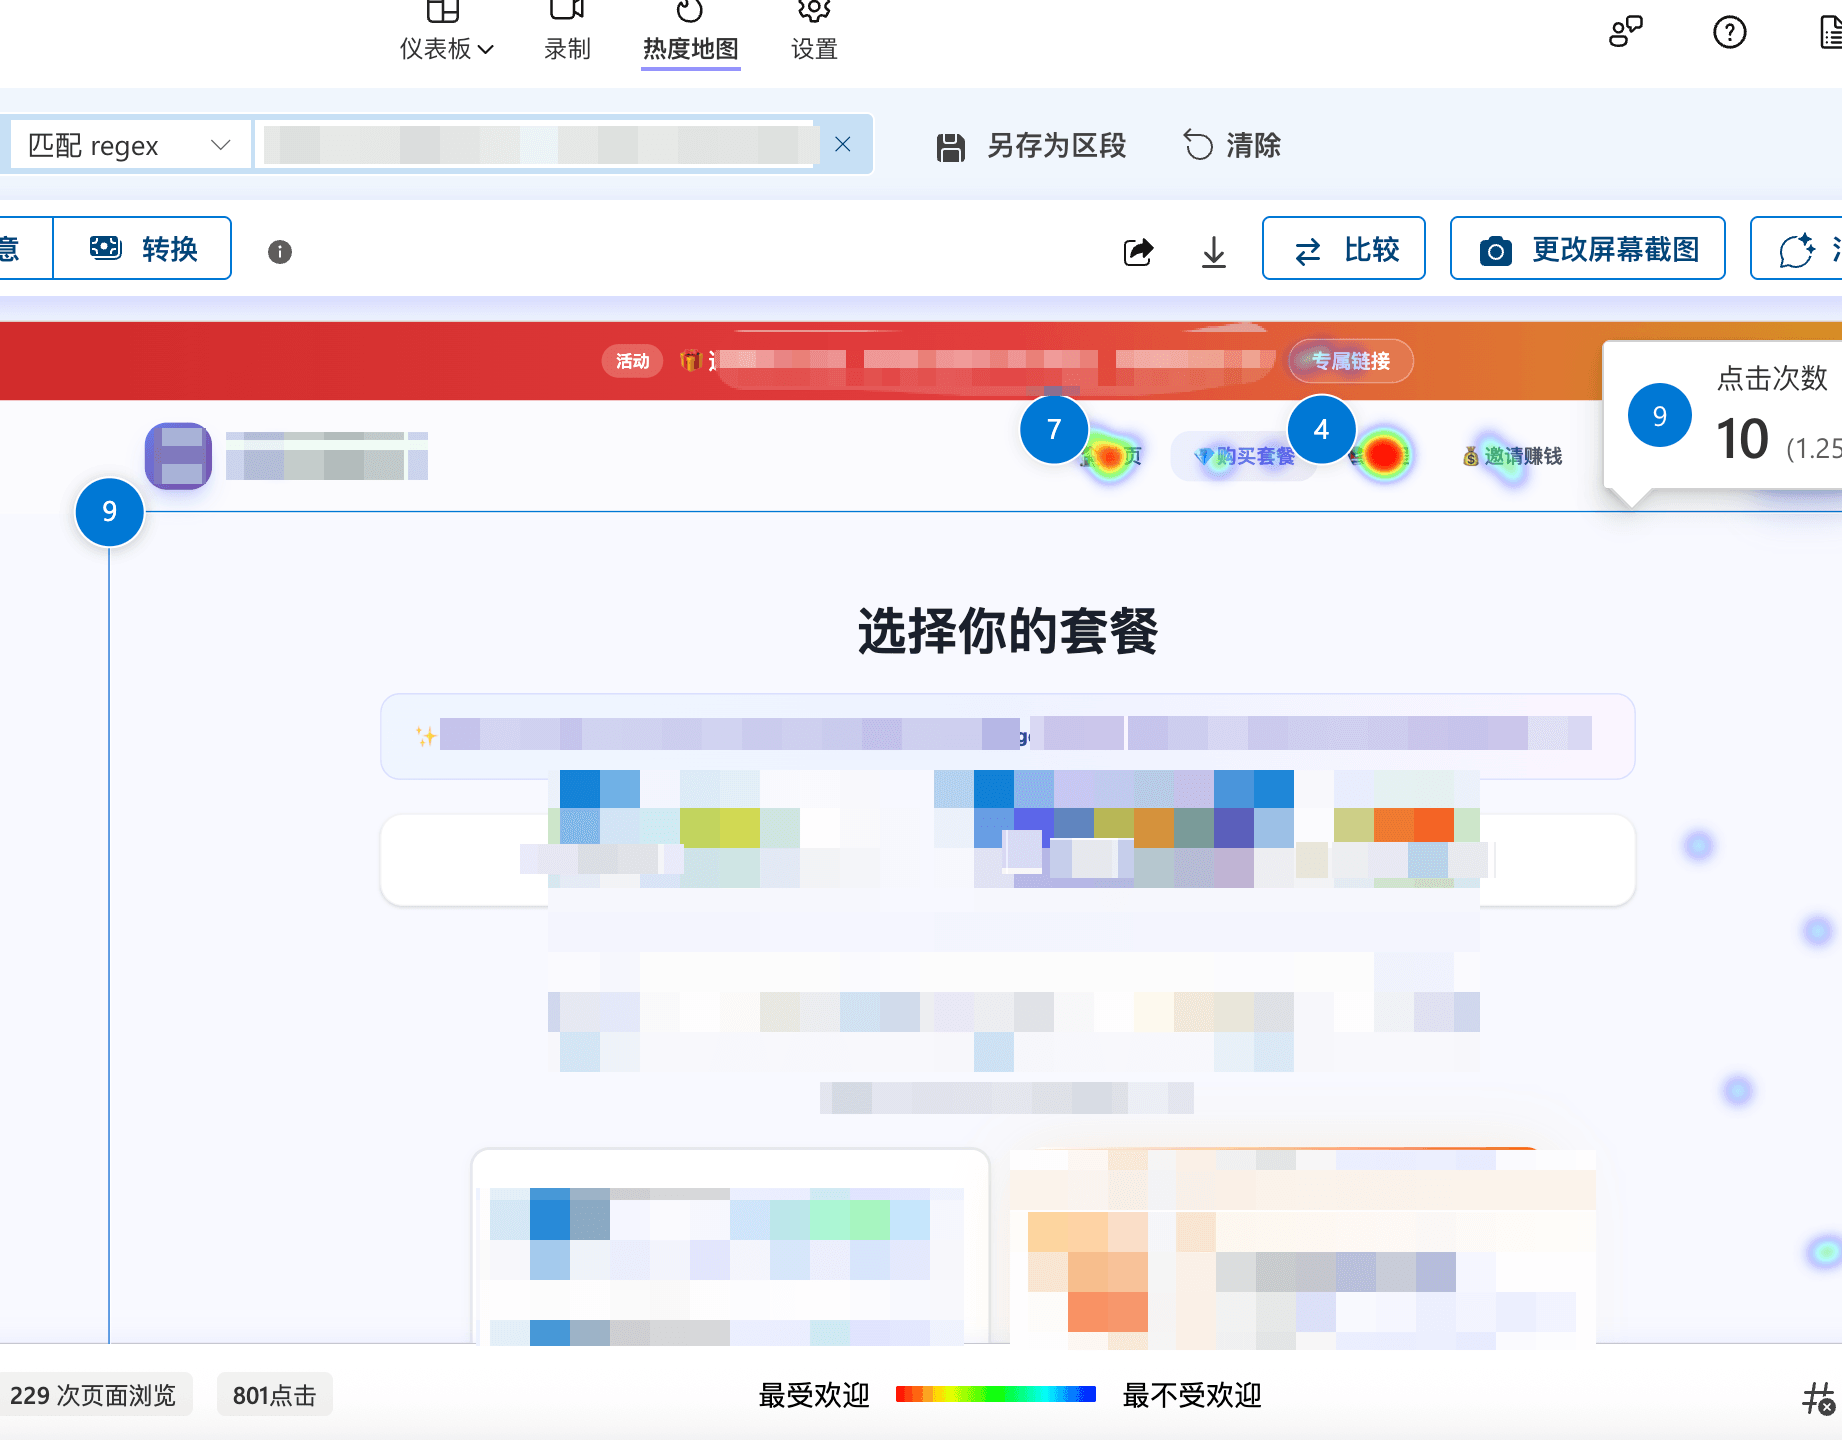Expand the 匹配 regex dropdown
This screenshot has height=1440, width=1842.
click(130, 145)
